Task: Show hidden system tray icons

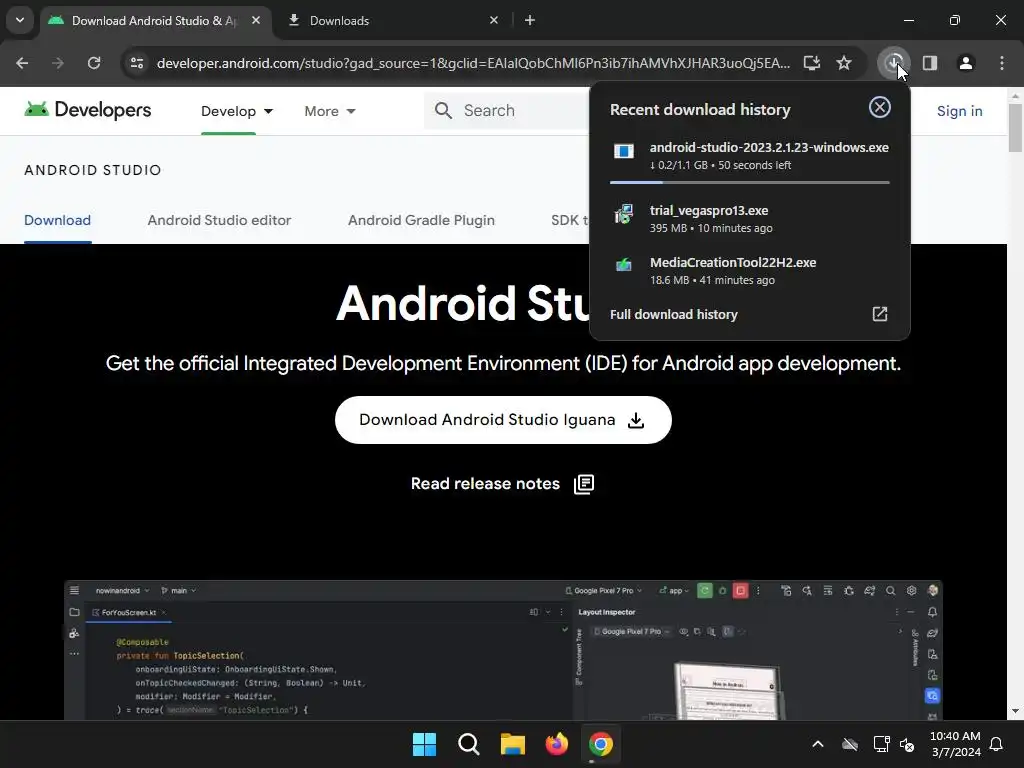Action: tap(818, 744)
